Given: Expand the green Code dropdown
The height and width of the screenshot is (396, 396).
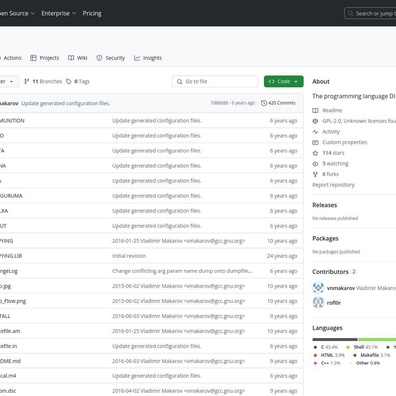Looking at the screenshot, I should (x=284, y=81).
